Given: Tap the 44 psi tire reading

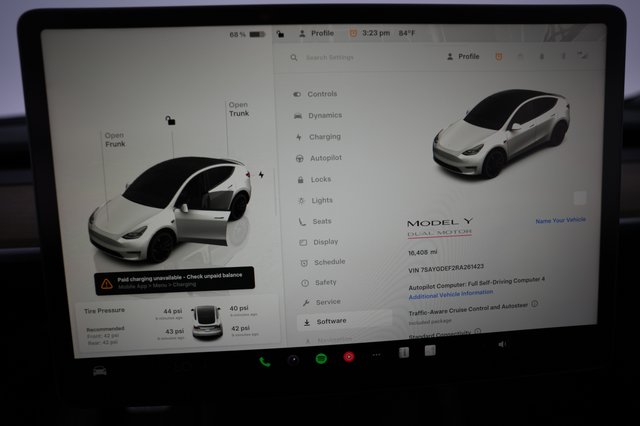Looking at the screenshot, I should click(173, 311).
